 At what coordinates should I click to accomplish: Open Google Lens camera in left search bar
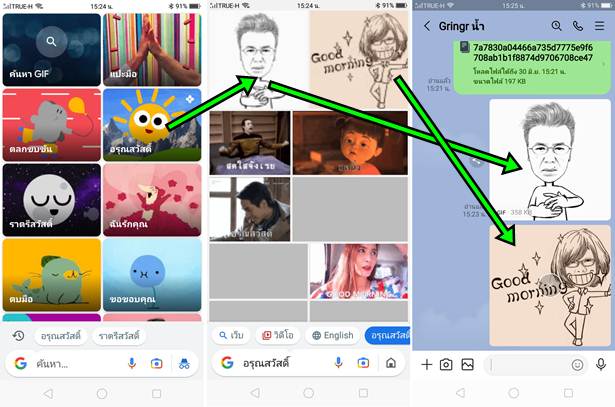pyautogui.click(x=156, y=364)
